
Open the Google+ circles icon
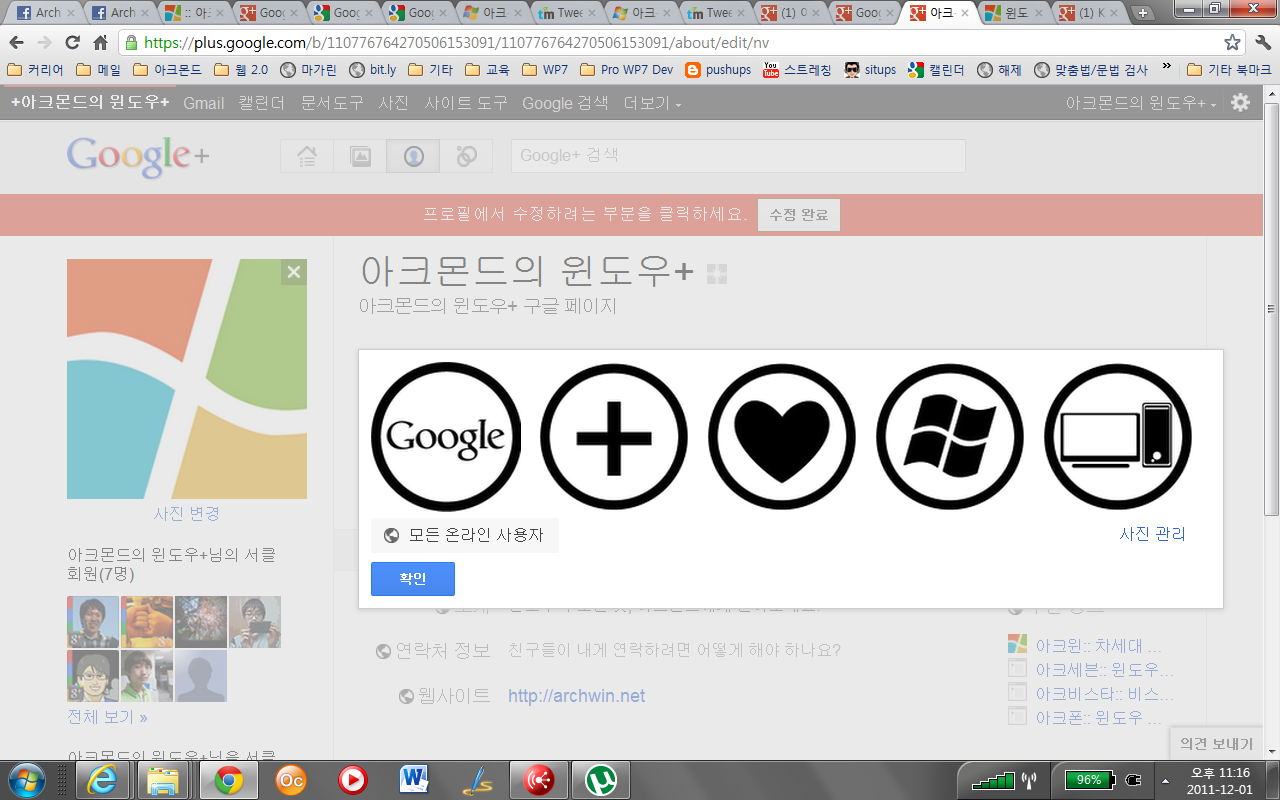click(x=466, y=156)
